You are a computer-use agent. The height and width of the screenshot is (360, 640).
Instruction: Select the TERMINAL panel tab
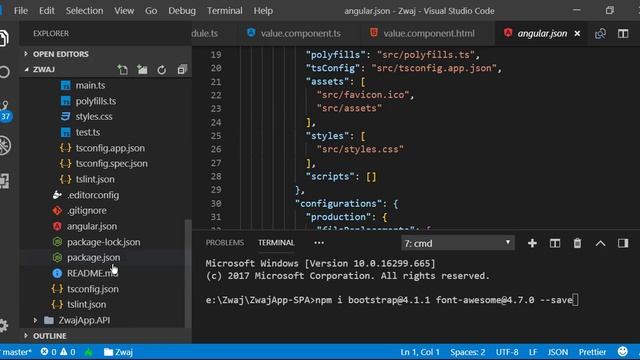pos(276,243)
